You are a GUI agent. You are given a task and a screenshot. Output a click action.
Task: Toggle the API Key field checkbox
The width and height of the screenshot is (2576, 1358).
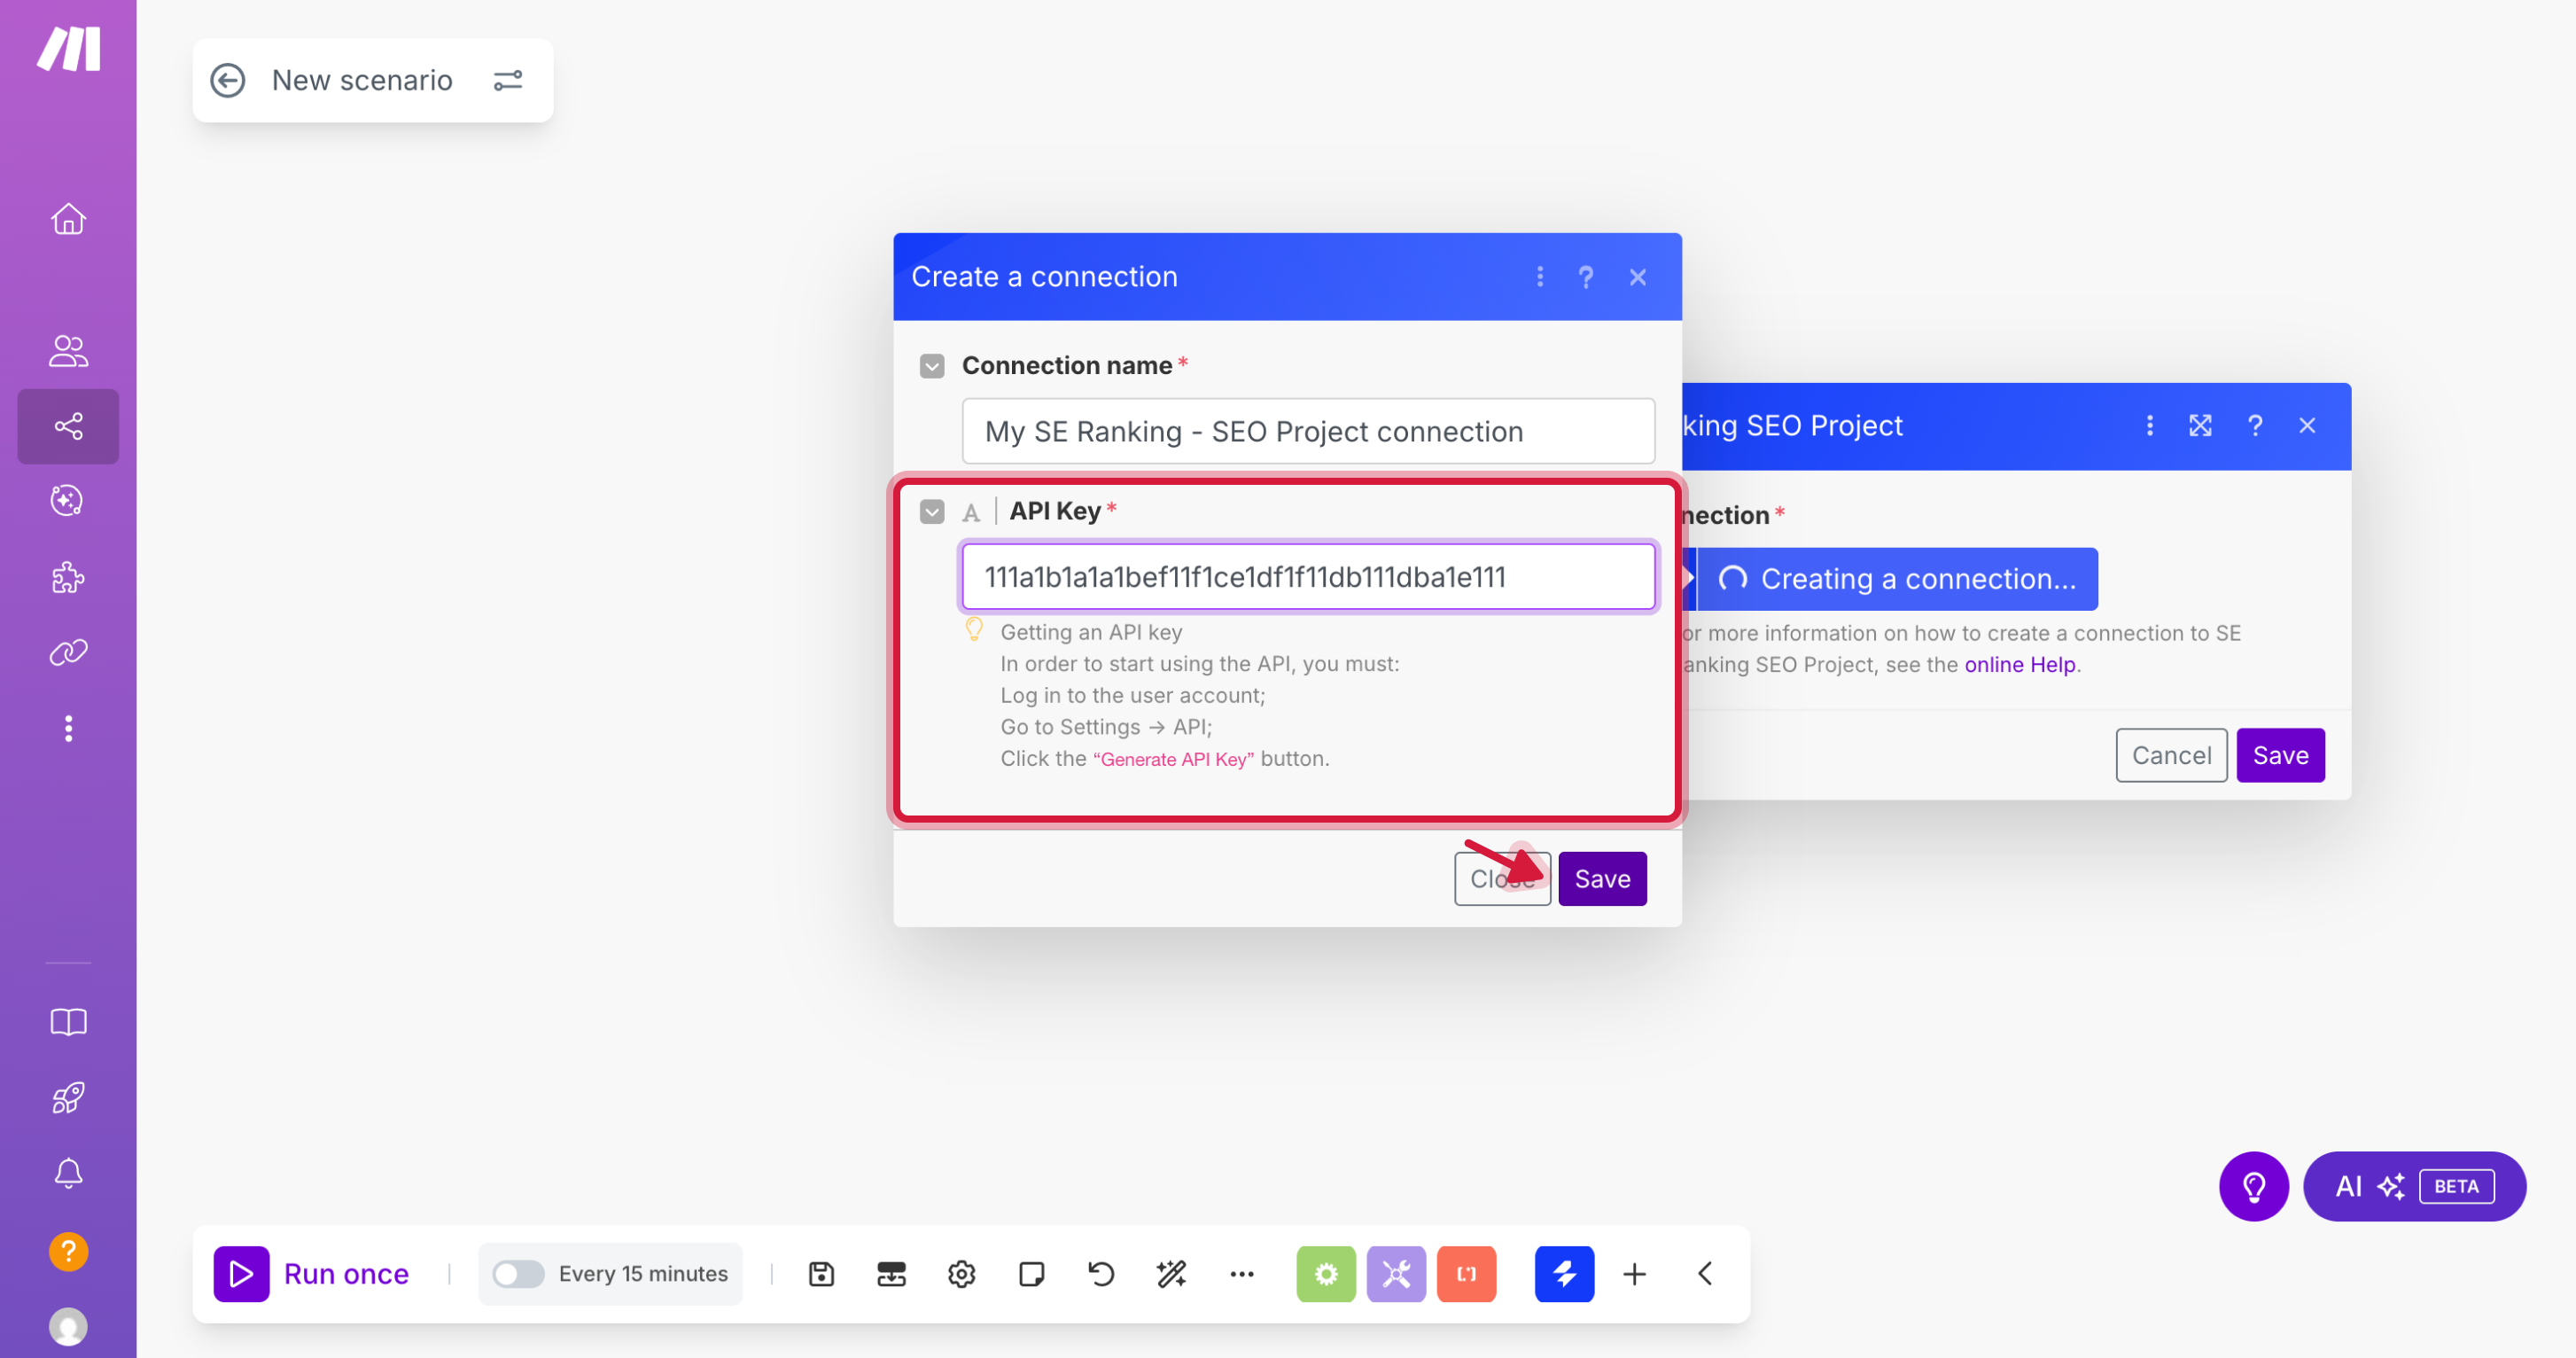click(931, 512)
